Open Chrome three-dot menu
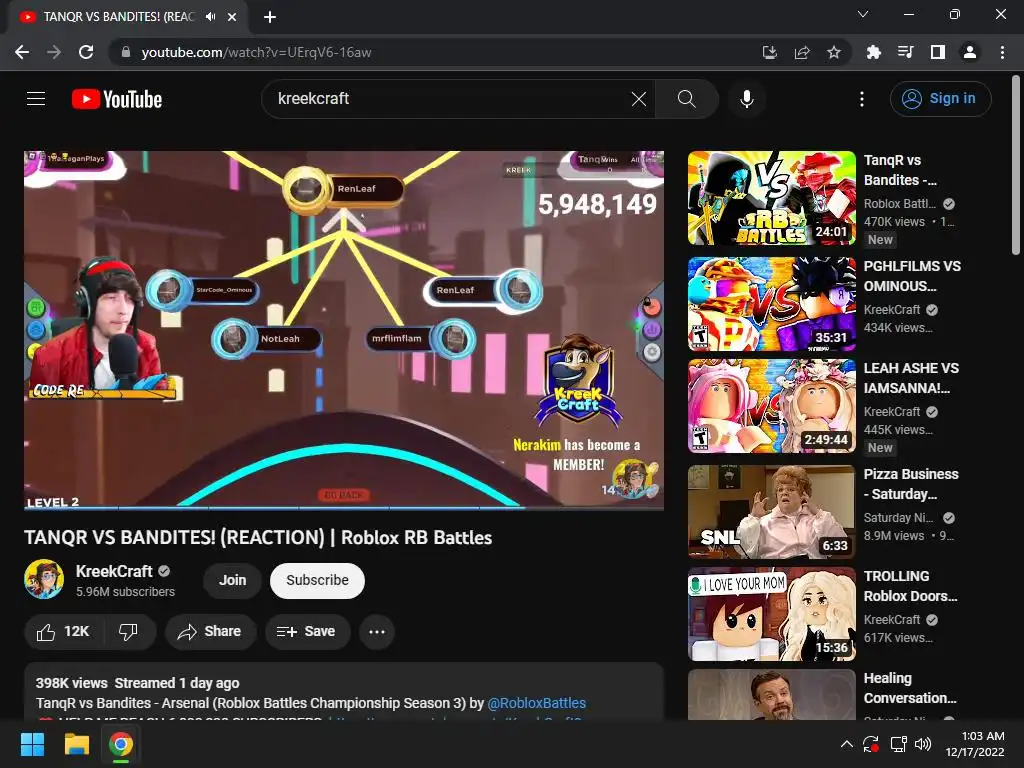 point(1002,52)
